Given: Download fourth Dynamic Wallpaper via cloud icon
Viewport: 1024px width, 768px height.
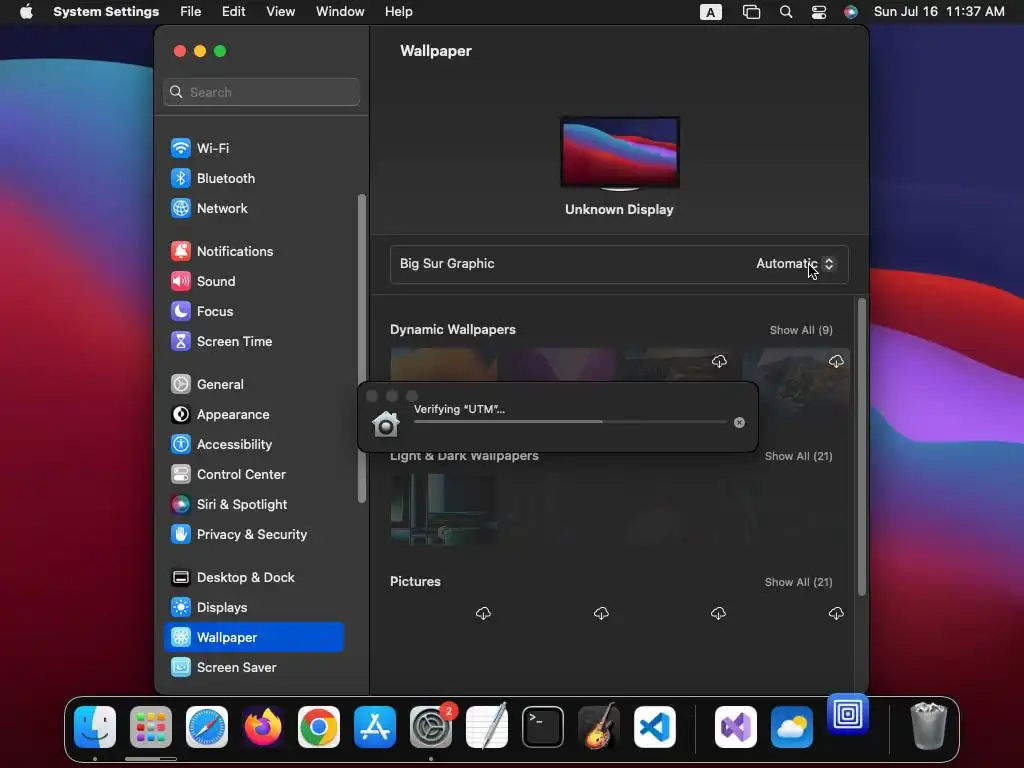Looking at the screenshot, I should pos(836,361).
